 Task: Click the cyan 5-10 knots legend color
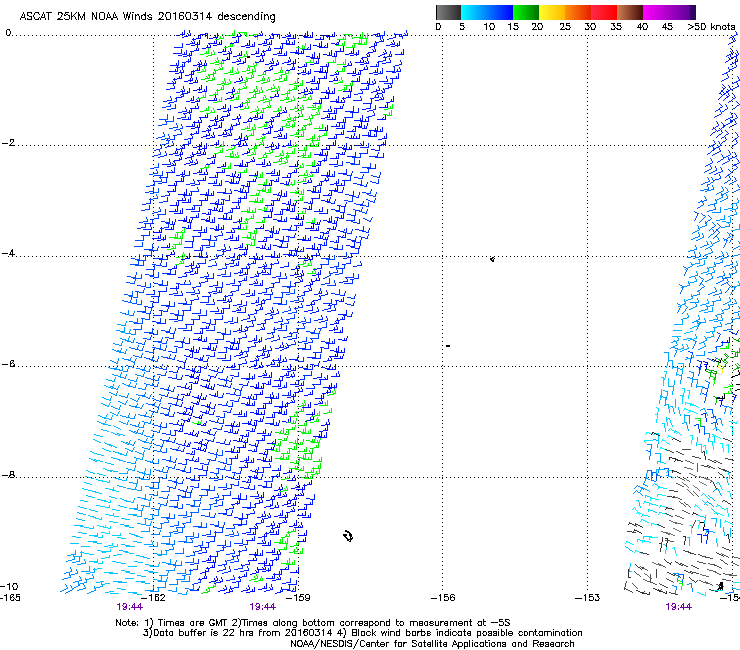[x=474, y=12]
